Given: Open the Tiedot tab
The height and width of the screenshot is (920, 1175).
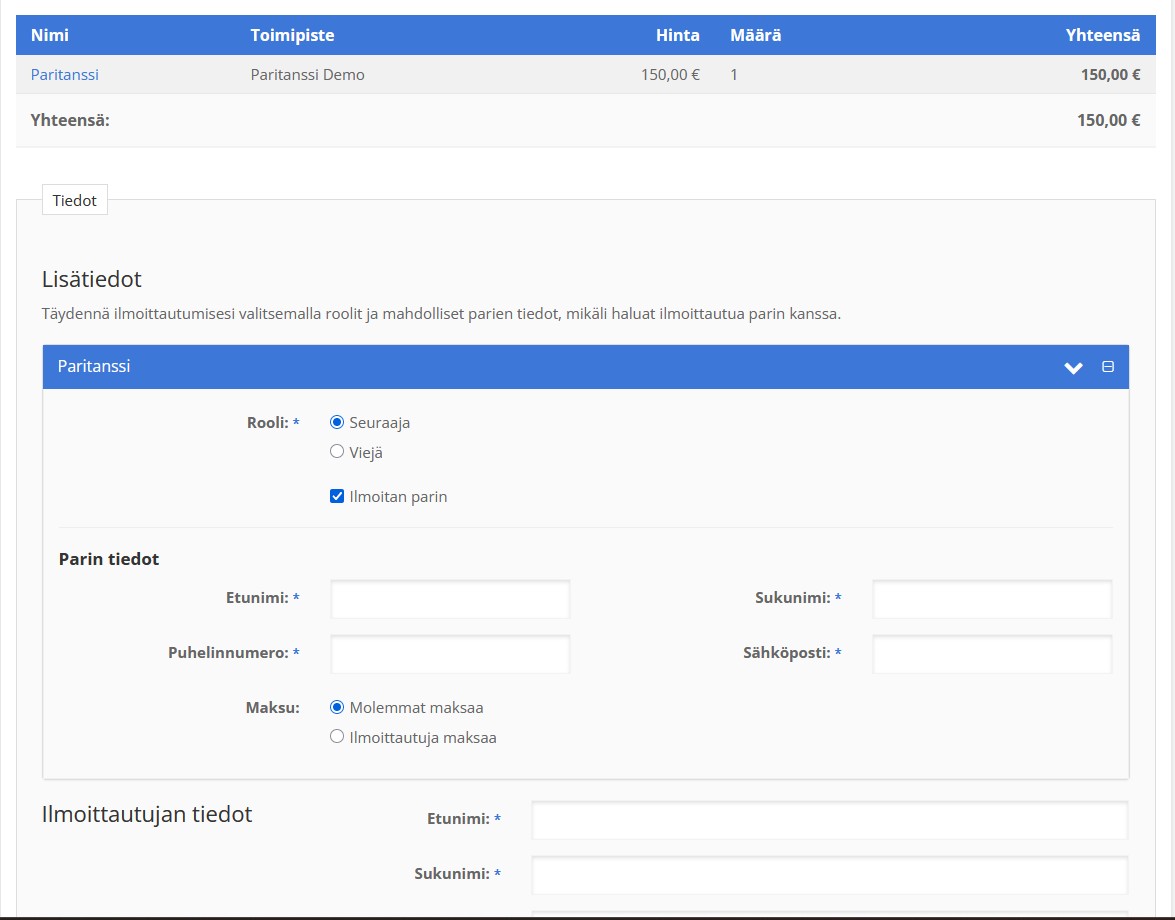Looking at the screenshot, I should point(75,200).
